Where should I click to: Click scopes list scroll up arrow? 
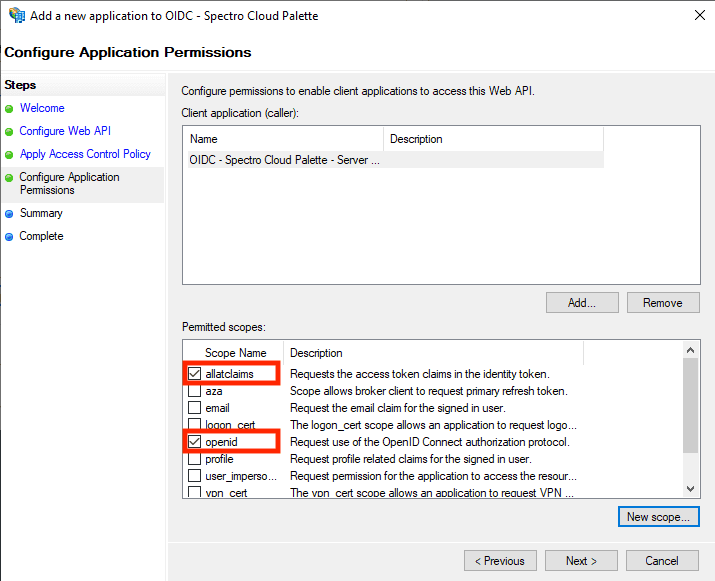(x=690, y=350)
